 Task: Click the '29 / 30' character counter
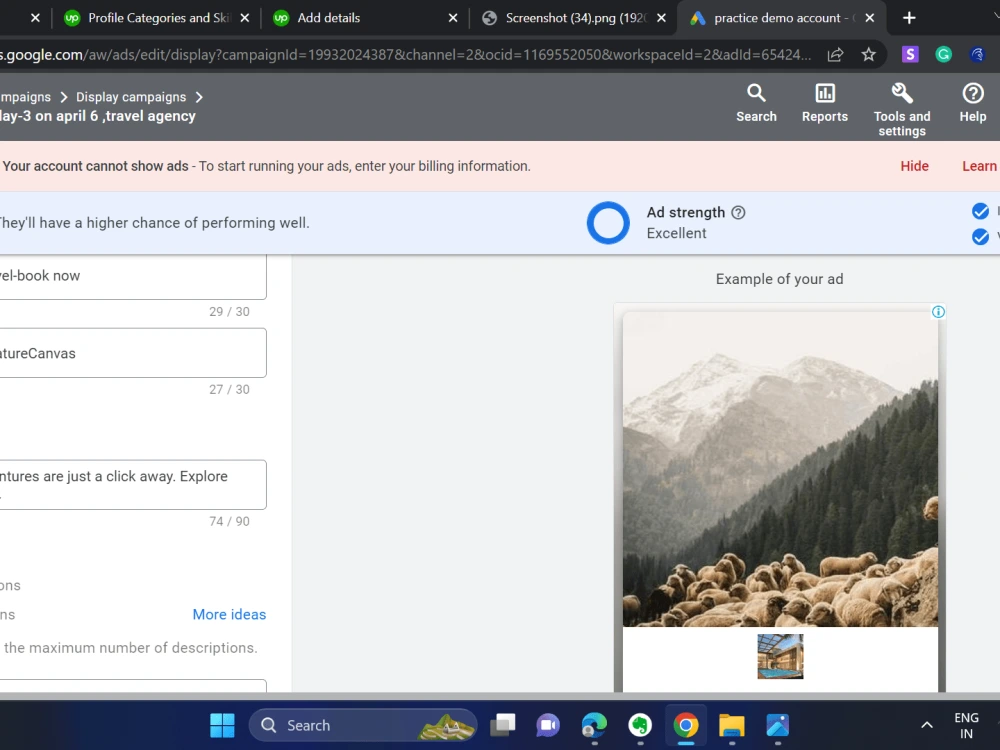pos(229,311)
